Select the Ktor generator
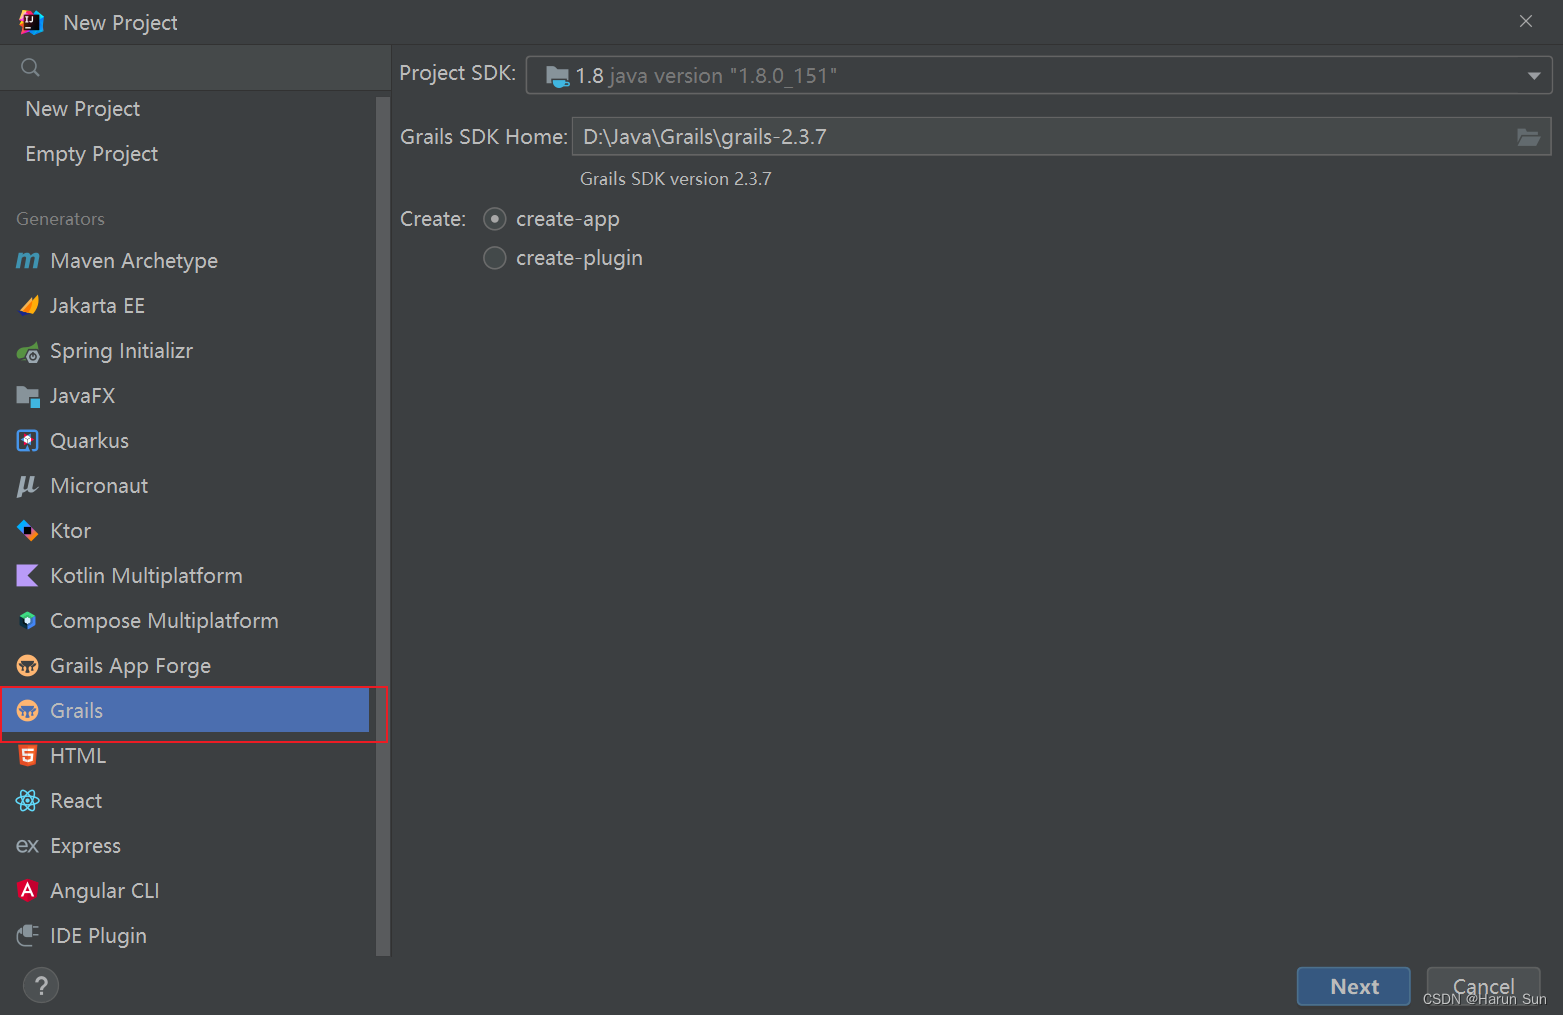1563x1015 pixels. 187,531
